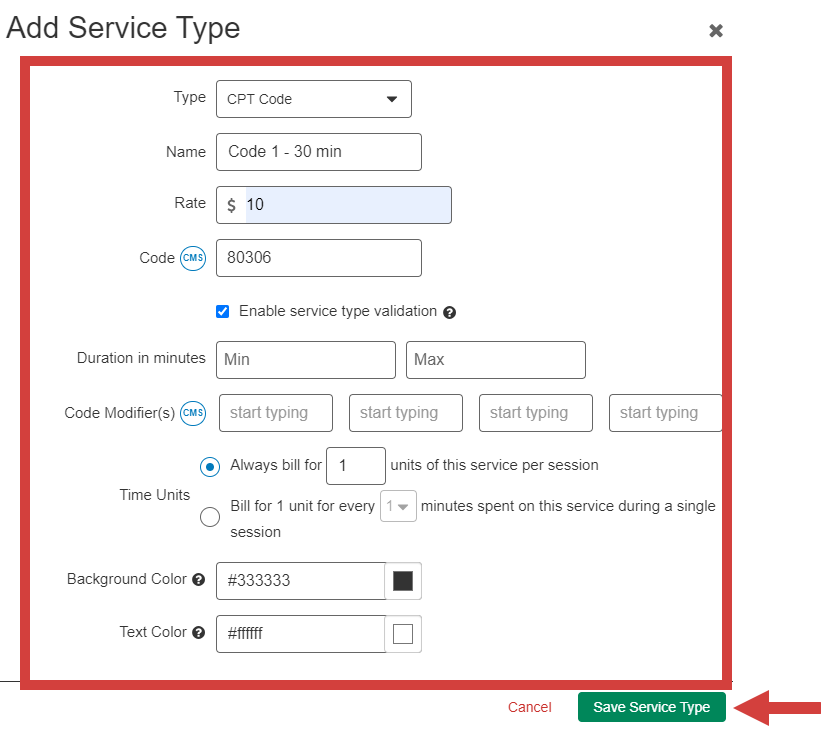Click help icon for service type validation
Image resolution: width=821 pixels, height=741 pixels.
click(x=449, y=312)
